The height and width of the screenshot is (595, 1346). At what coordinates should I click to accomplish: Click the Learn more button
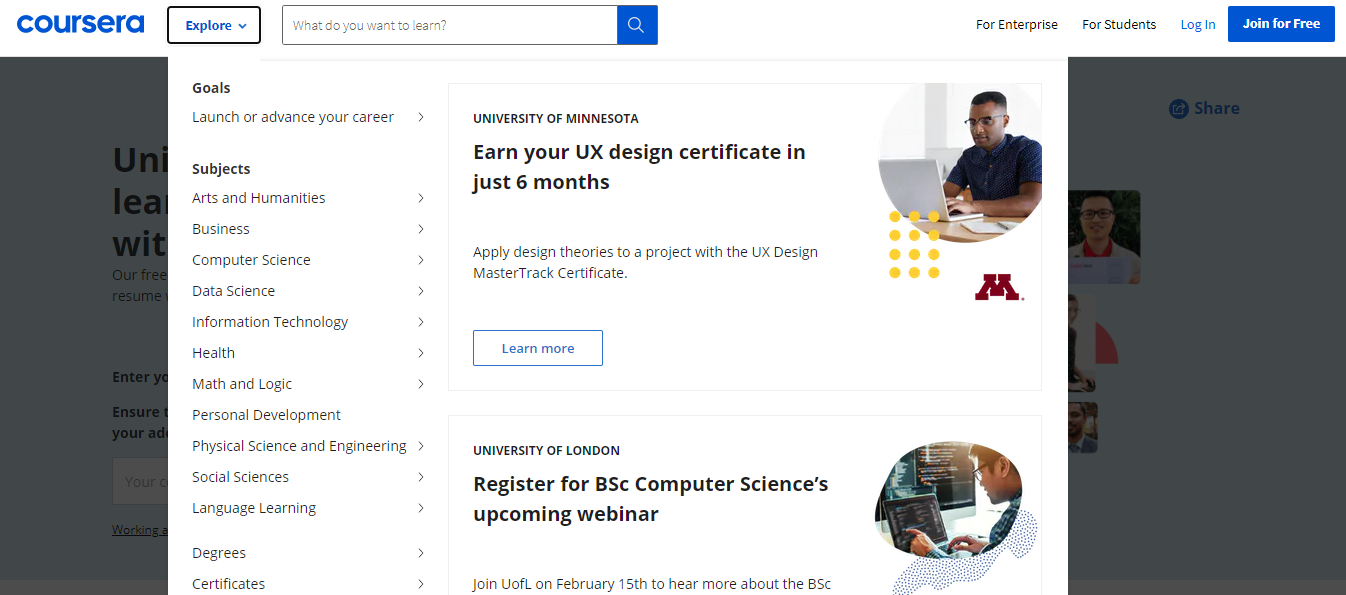click(x=537, y=348)
